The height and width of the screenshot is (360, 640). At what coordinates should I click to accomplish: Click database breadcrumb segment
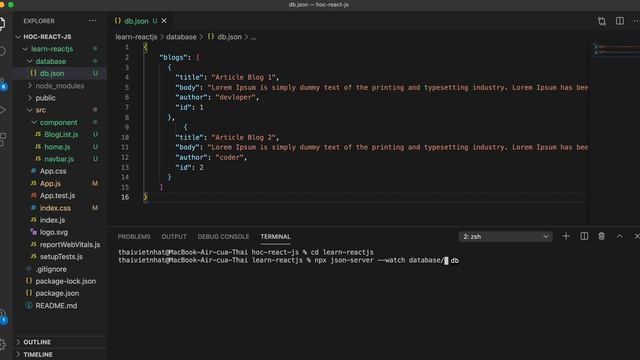pos(181,37)
